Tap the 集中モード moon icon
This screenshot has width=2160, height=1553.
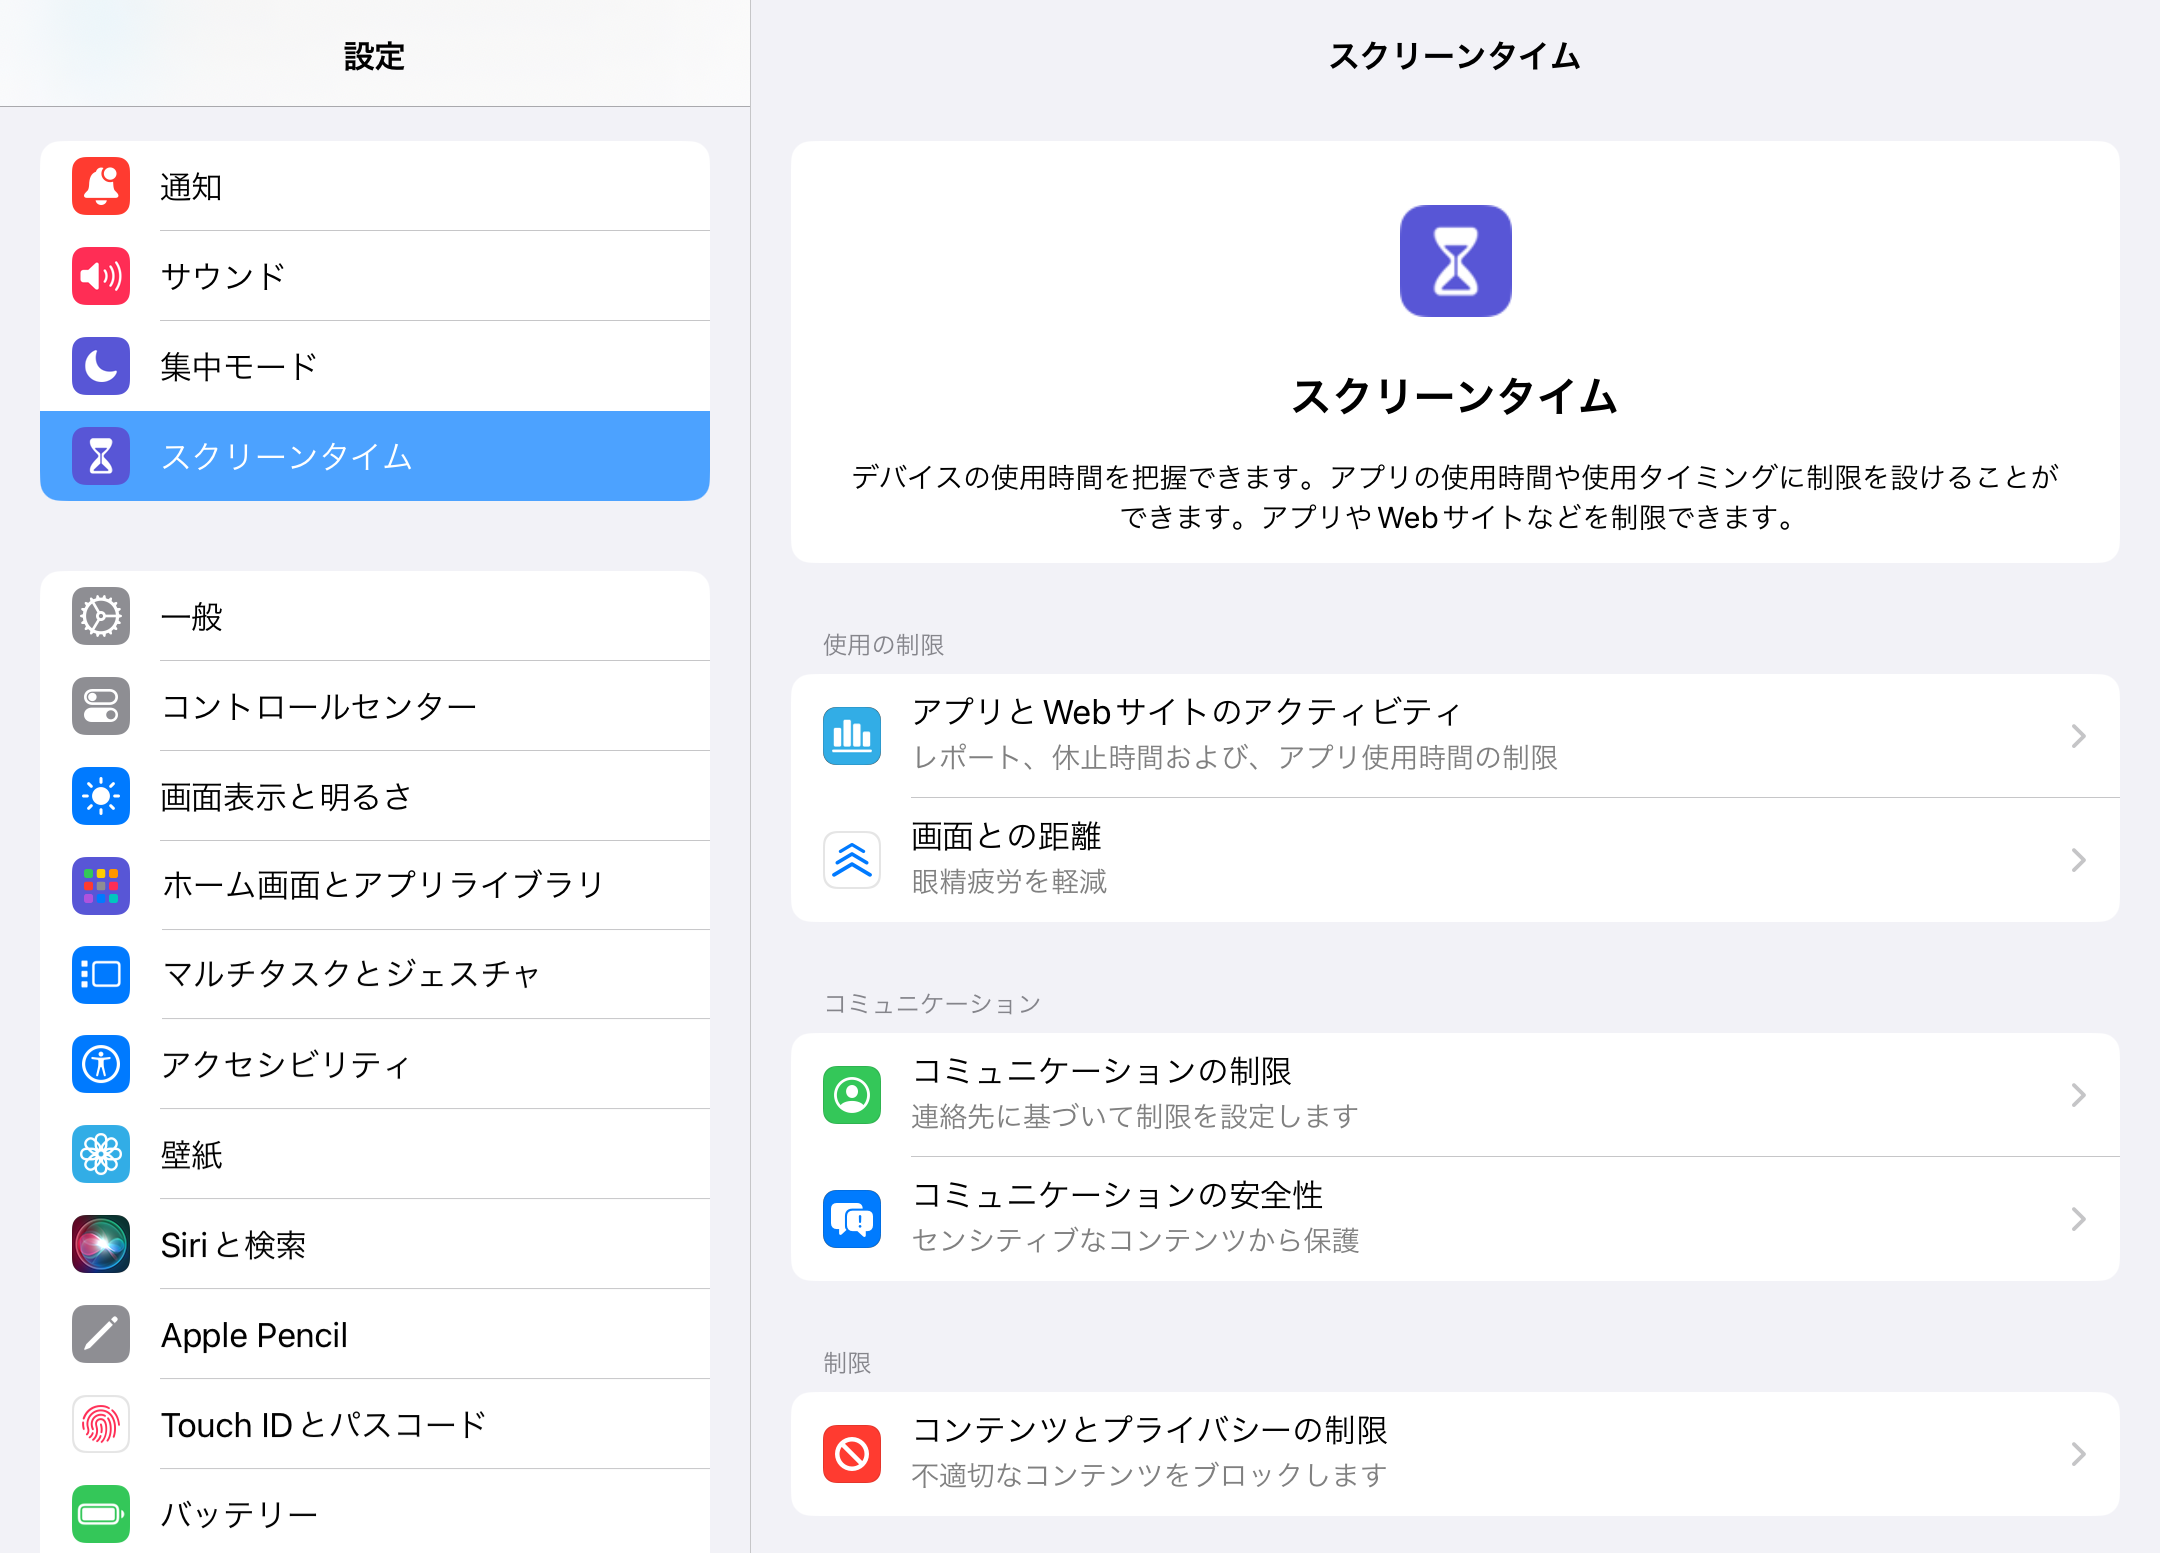point(101,366)
